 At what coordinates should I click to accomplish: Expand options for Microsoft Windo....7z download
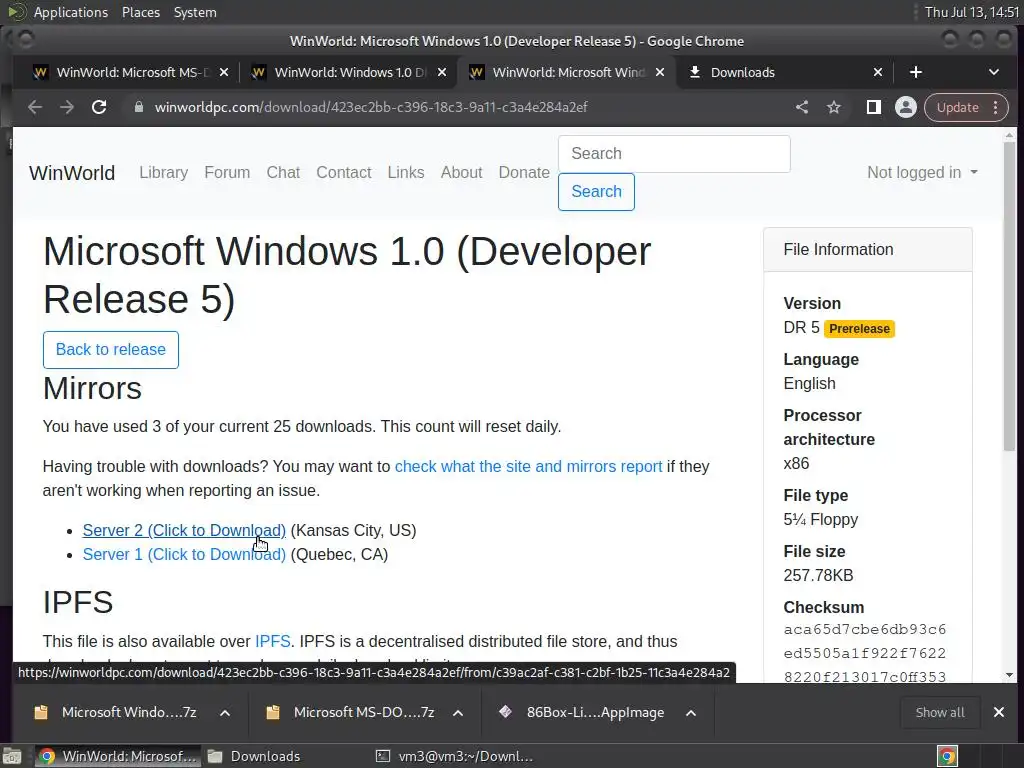pos(225,712)
